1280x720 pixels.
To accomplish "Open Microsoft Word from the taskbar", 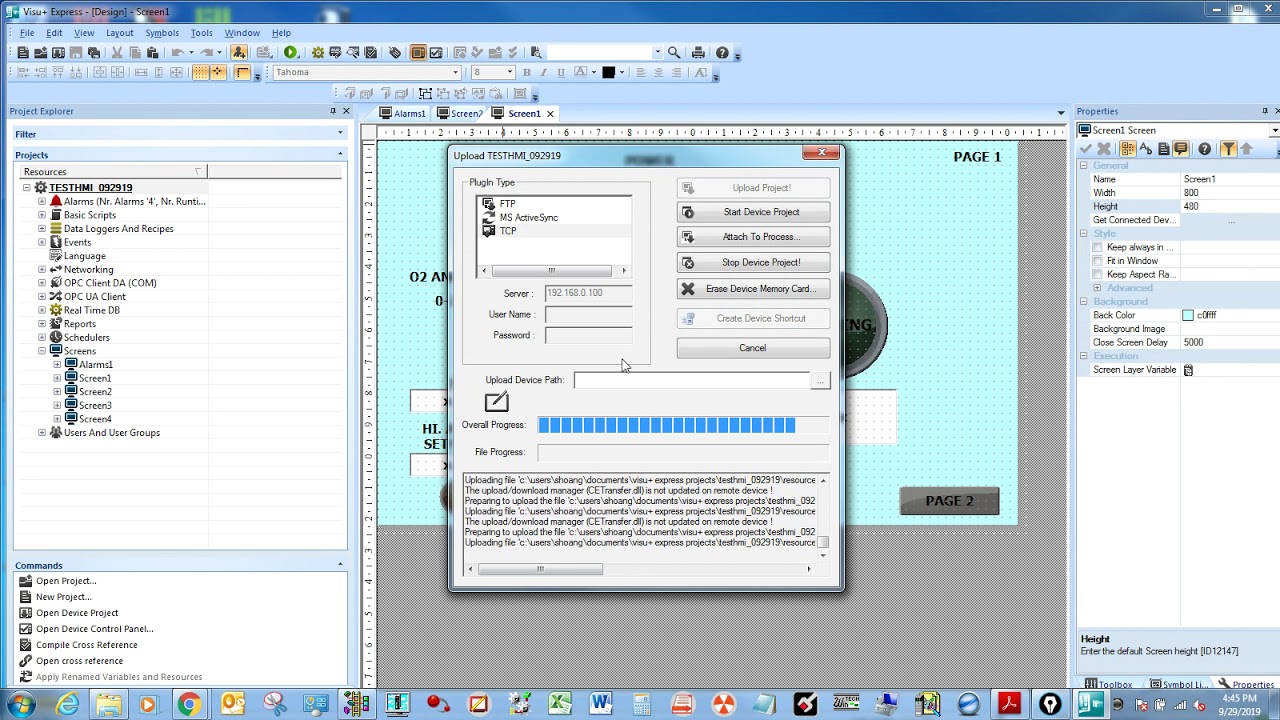I will tap(600, 704).
